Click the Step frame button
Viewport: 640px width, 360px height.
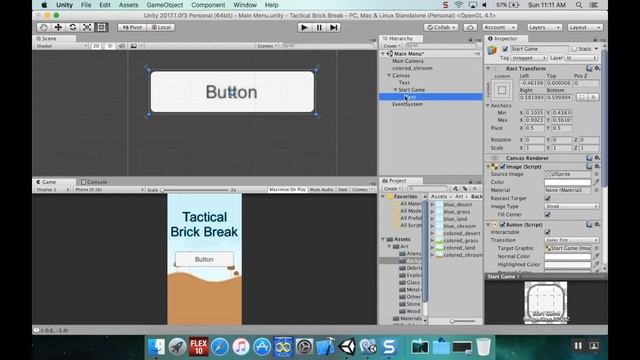click(x=333, y=27)
